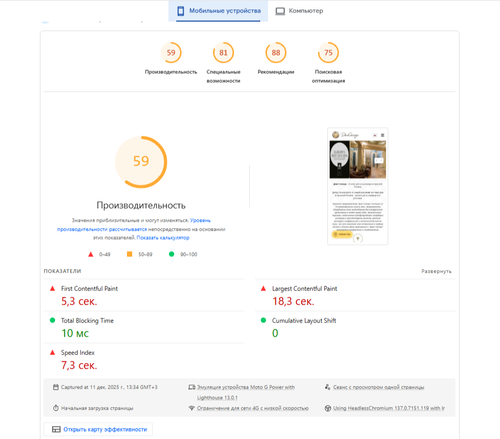Viewport: 500px width, 439px height.
Task: Click the ПОКАЗАТЕЛИ section heading
Action: pos(62,271)
